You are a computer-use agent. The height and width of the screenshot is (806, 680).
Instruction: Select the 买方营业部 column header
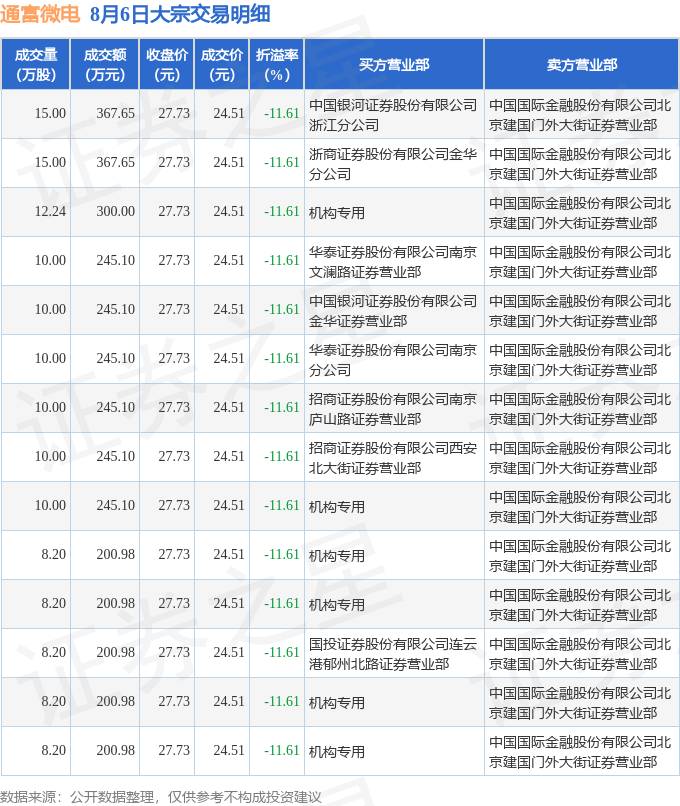(x=394, y=64)
